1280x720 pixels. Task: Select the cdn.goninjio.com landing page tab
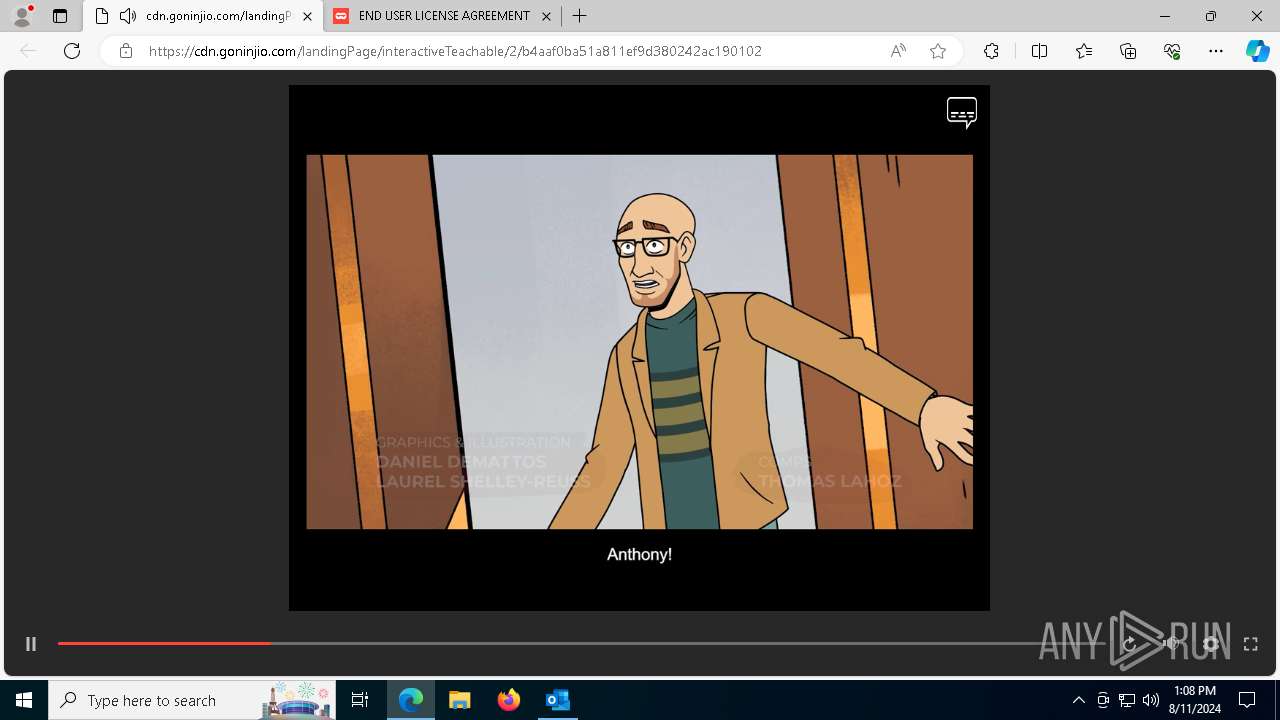pyautogui.click(x=203, y=16)
